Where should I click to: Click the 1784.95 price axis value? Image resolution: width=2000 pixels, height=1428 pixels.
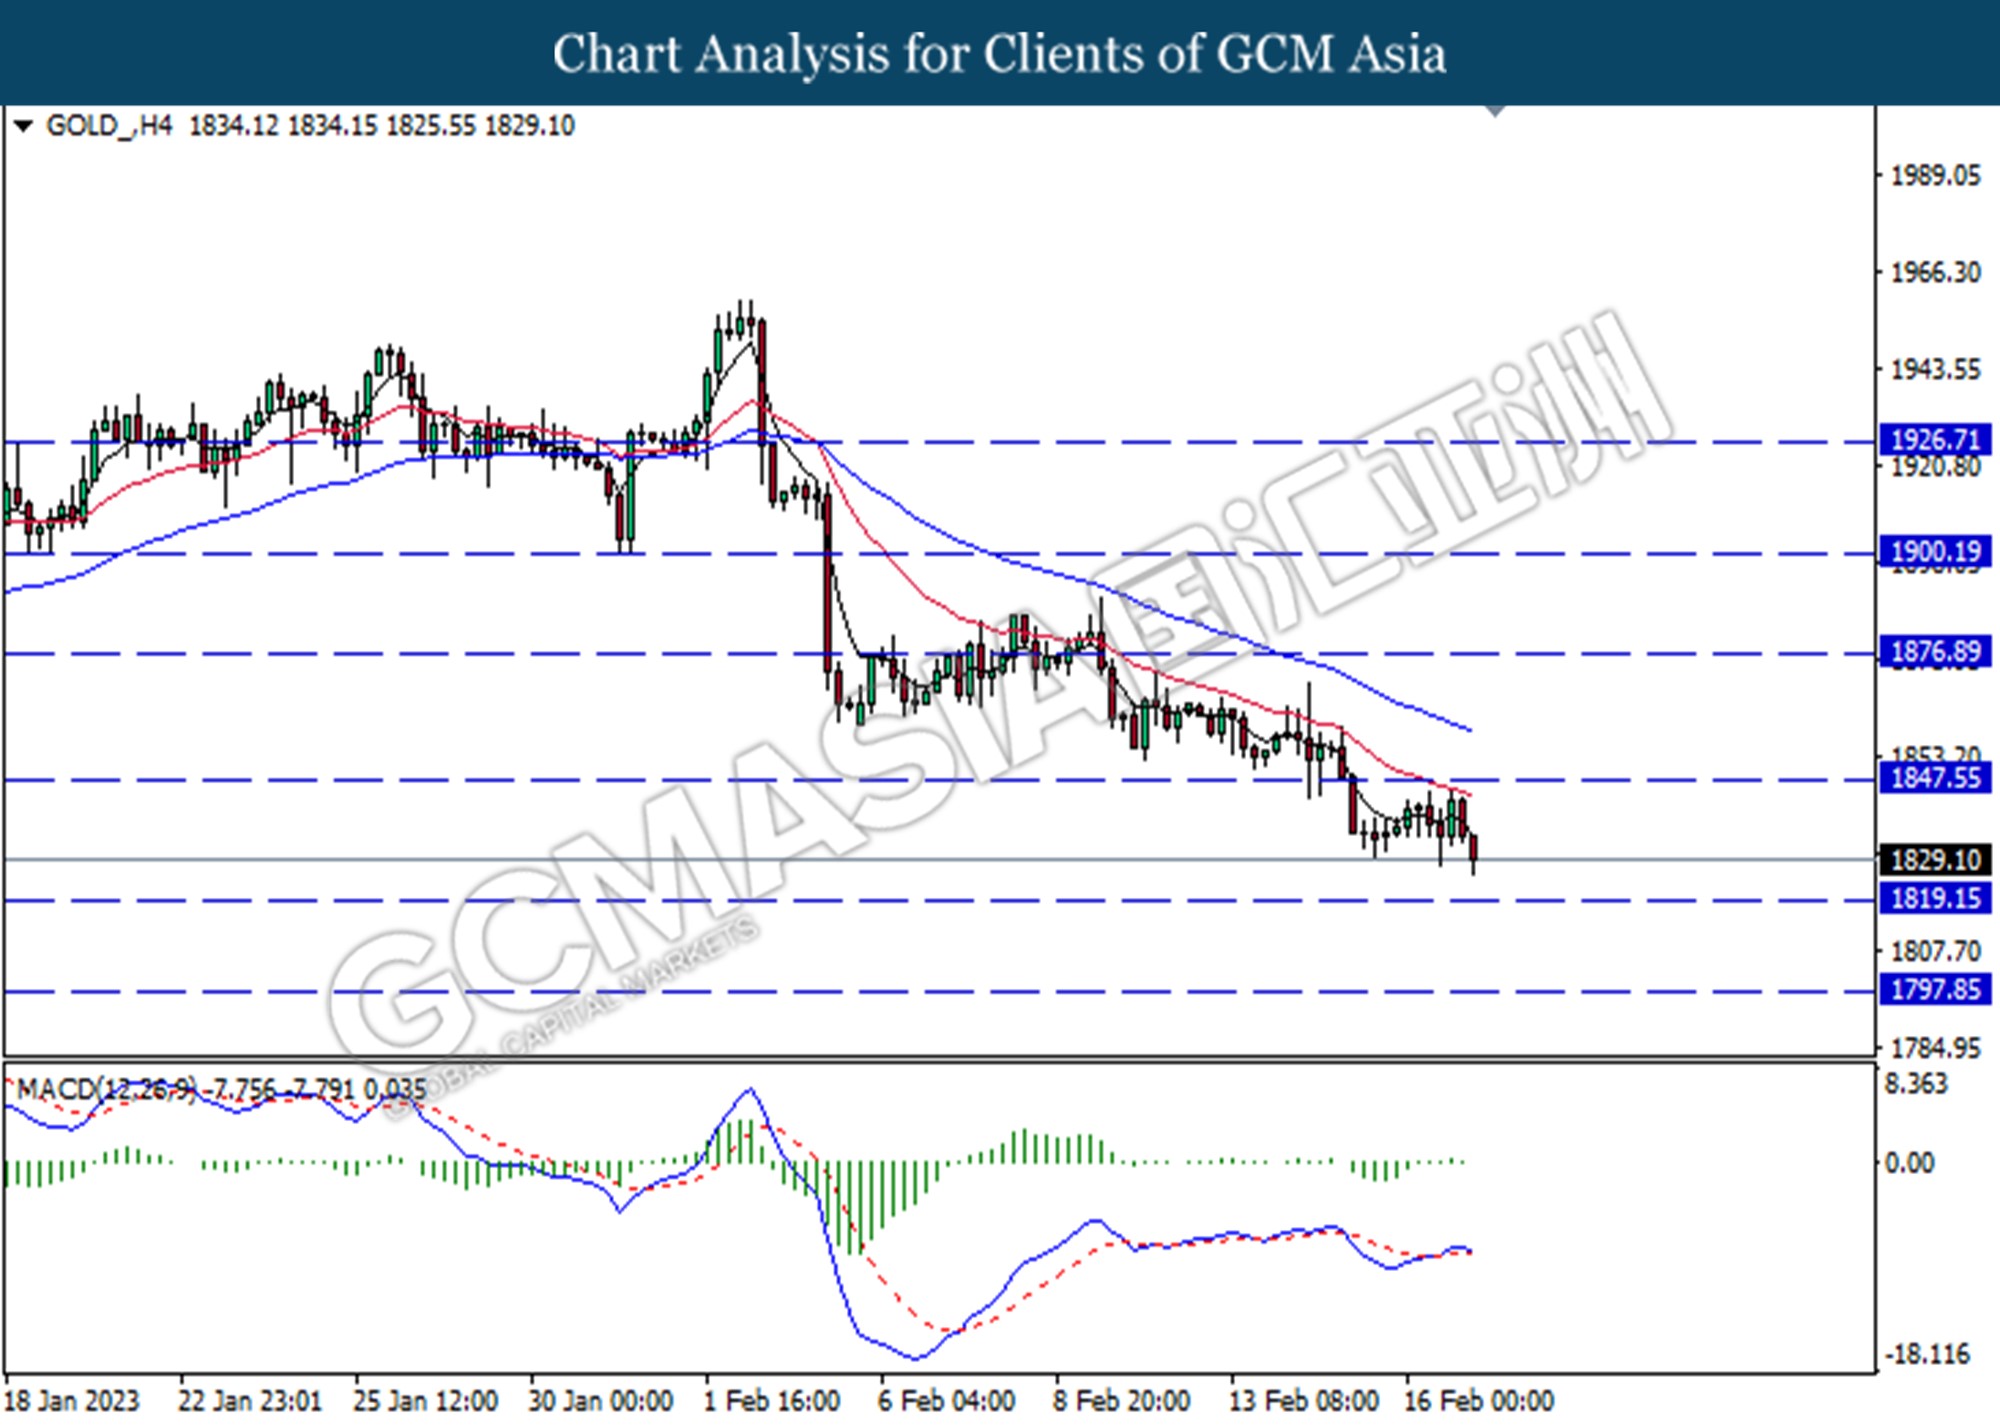[x=1935, y=1048]
